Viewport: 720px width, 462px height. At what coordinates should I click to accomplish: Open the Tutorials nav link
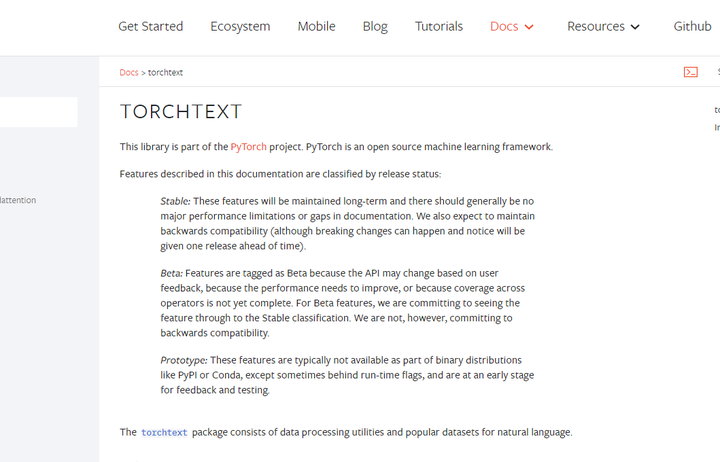[439, 26]
